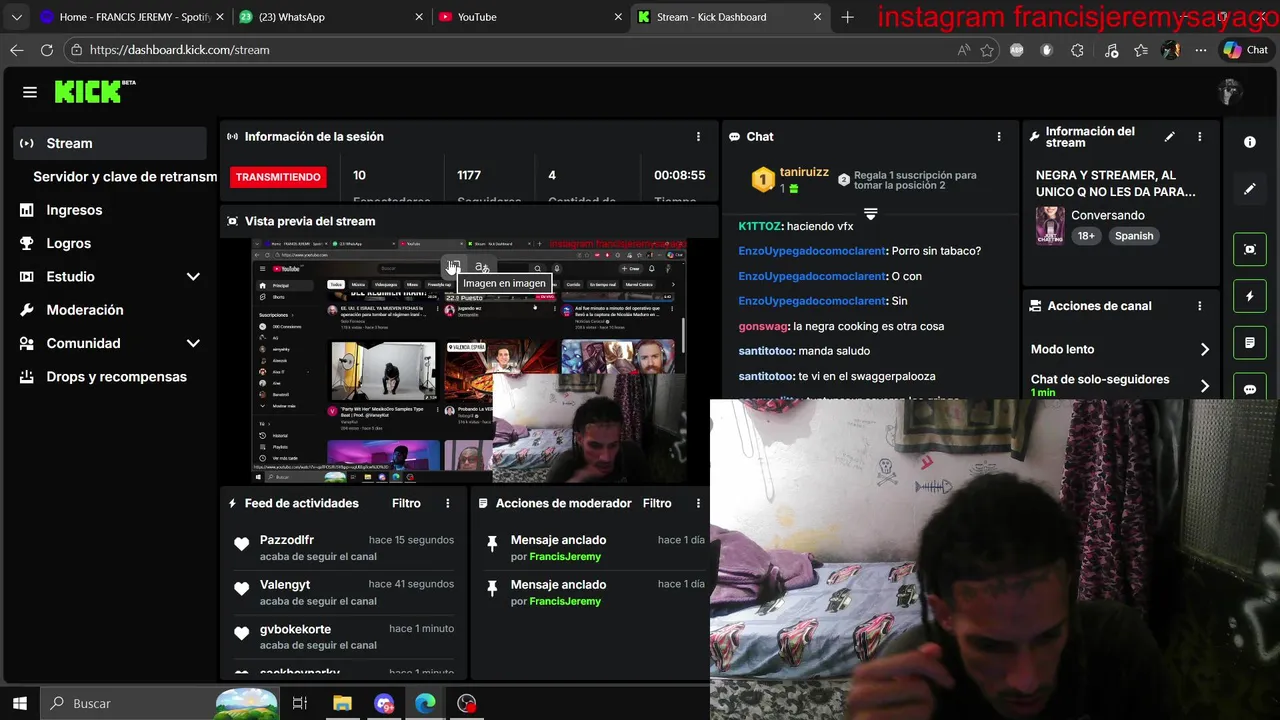Open Task View on taskbar
Screen dimensions: 1280x720
click(x=299, y=703)
